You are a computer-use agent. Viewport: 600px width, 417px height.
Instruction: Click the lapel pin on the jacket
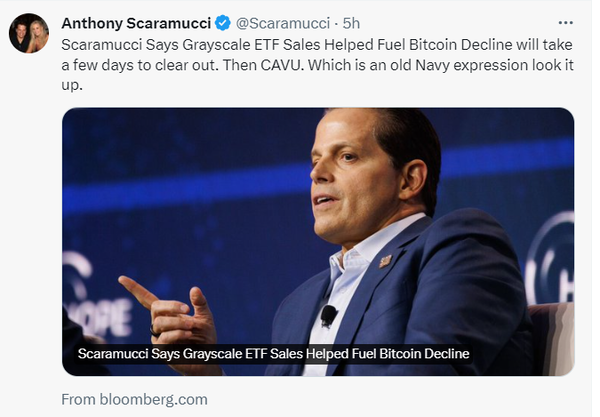(384, 261)
